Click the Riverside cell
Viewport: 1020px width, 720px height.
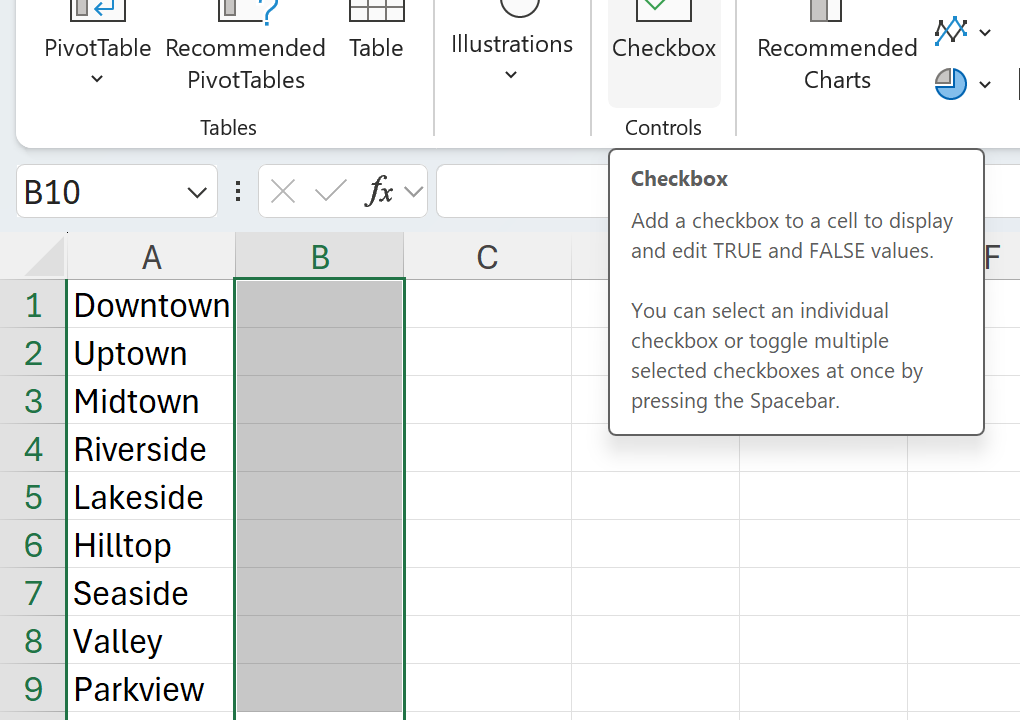[x=150, y=449]
